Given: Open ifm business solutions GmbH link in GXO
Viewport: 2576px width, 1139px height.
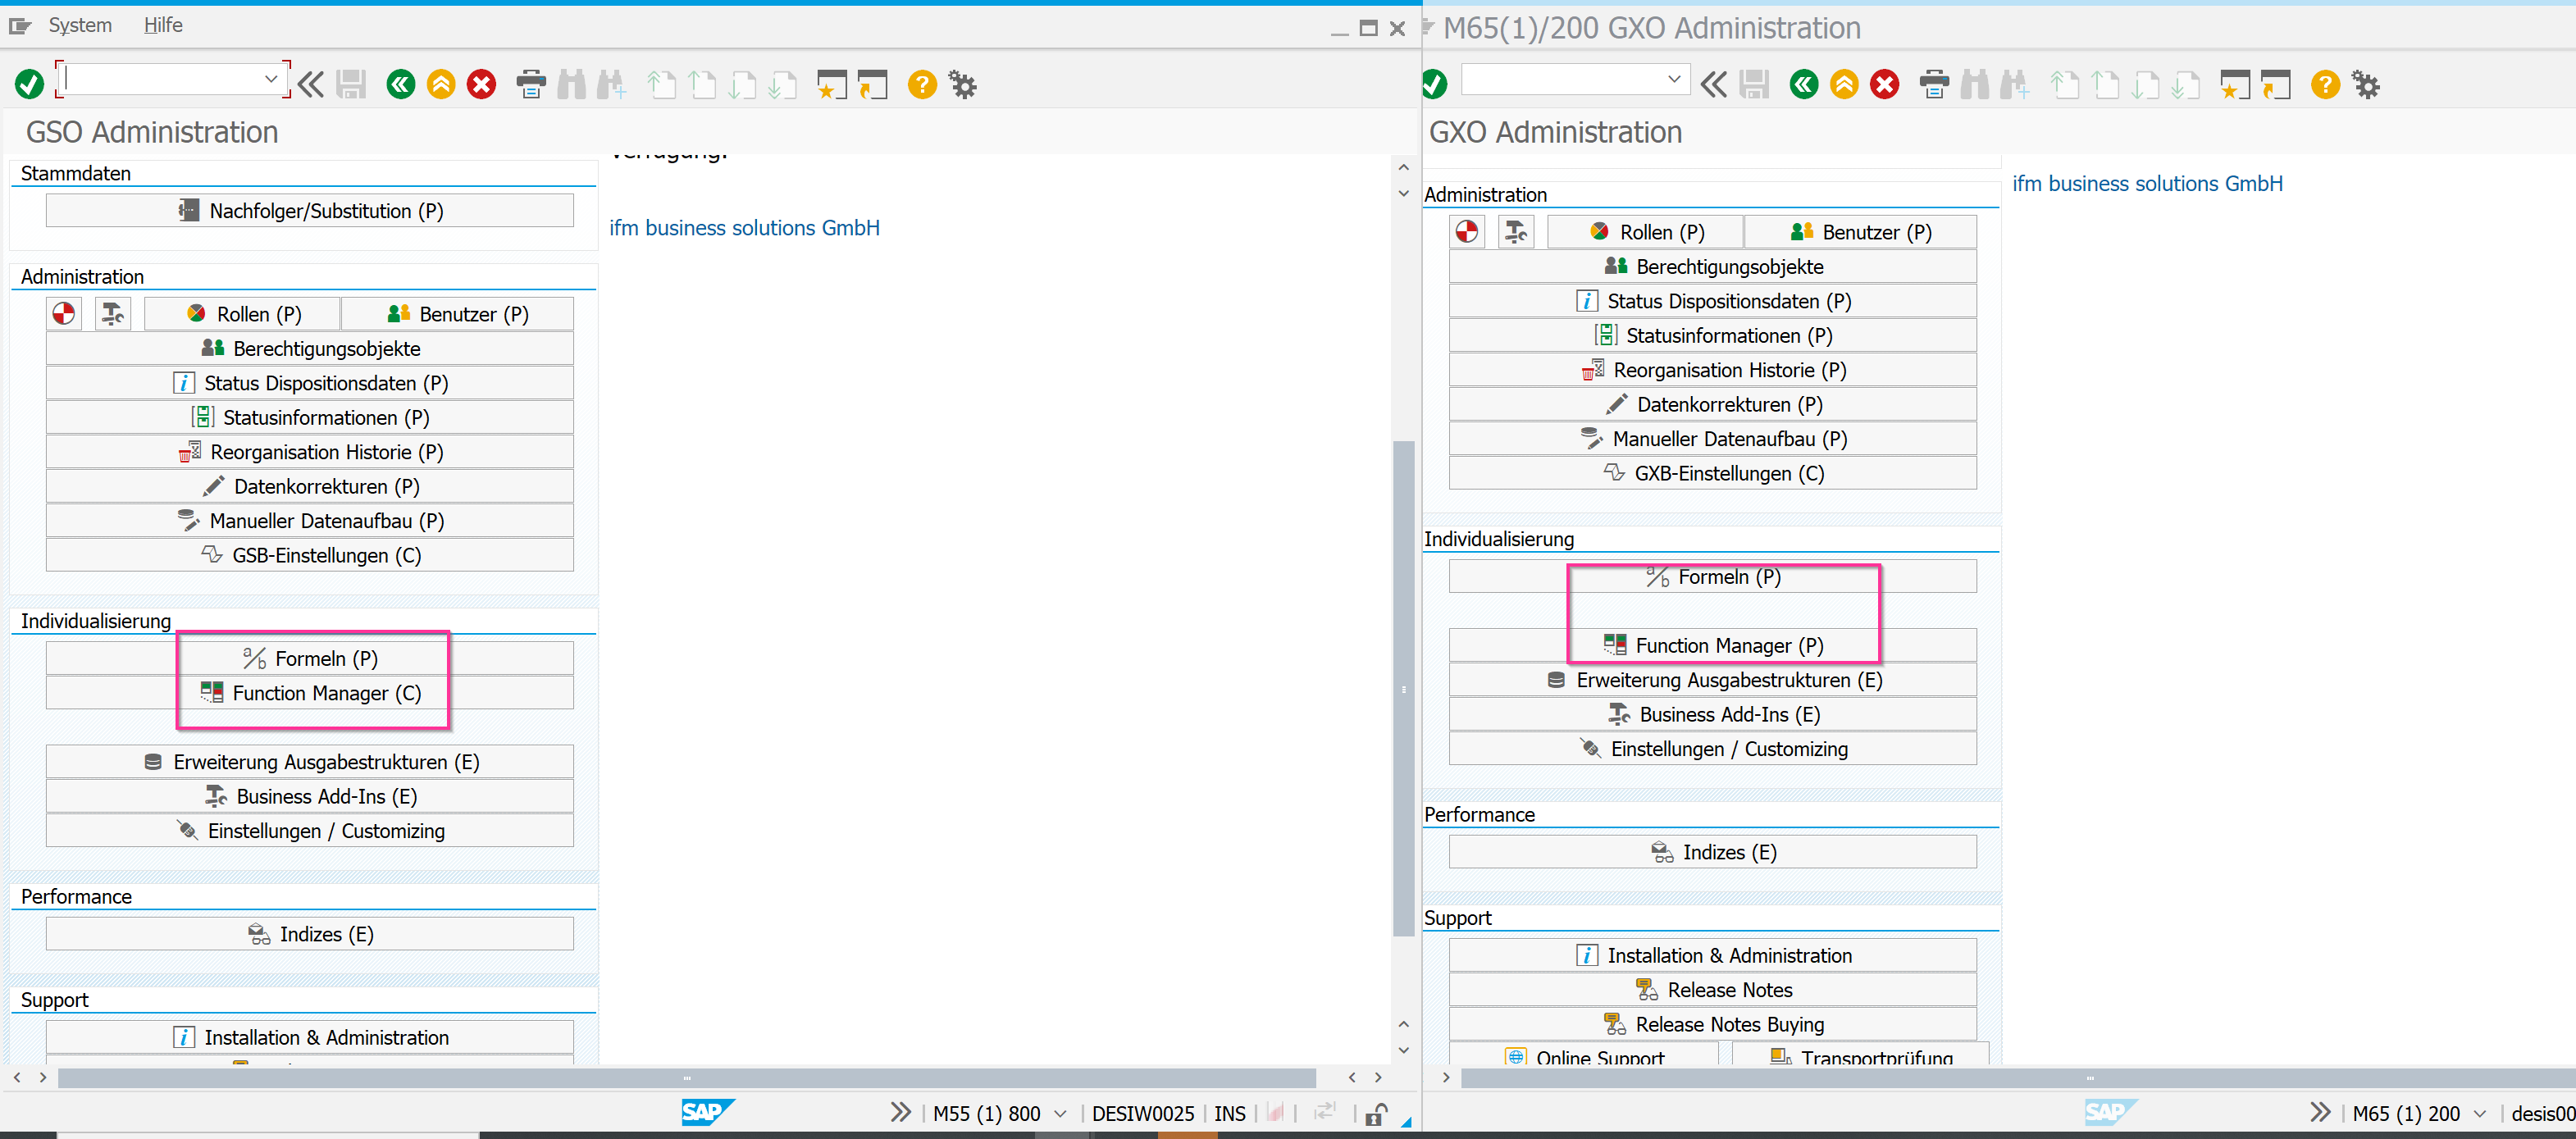Looking at the screenshot, I should tap(2147, 184).
